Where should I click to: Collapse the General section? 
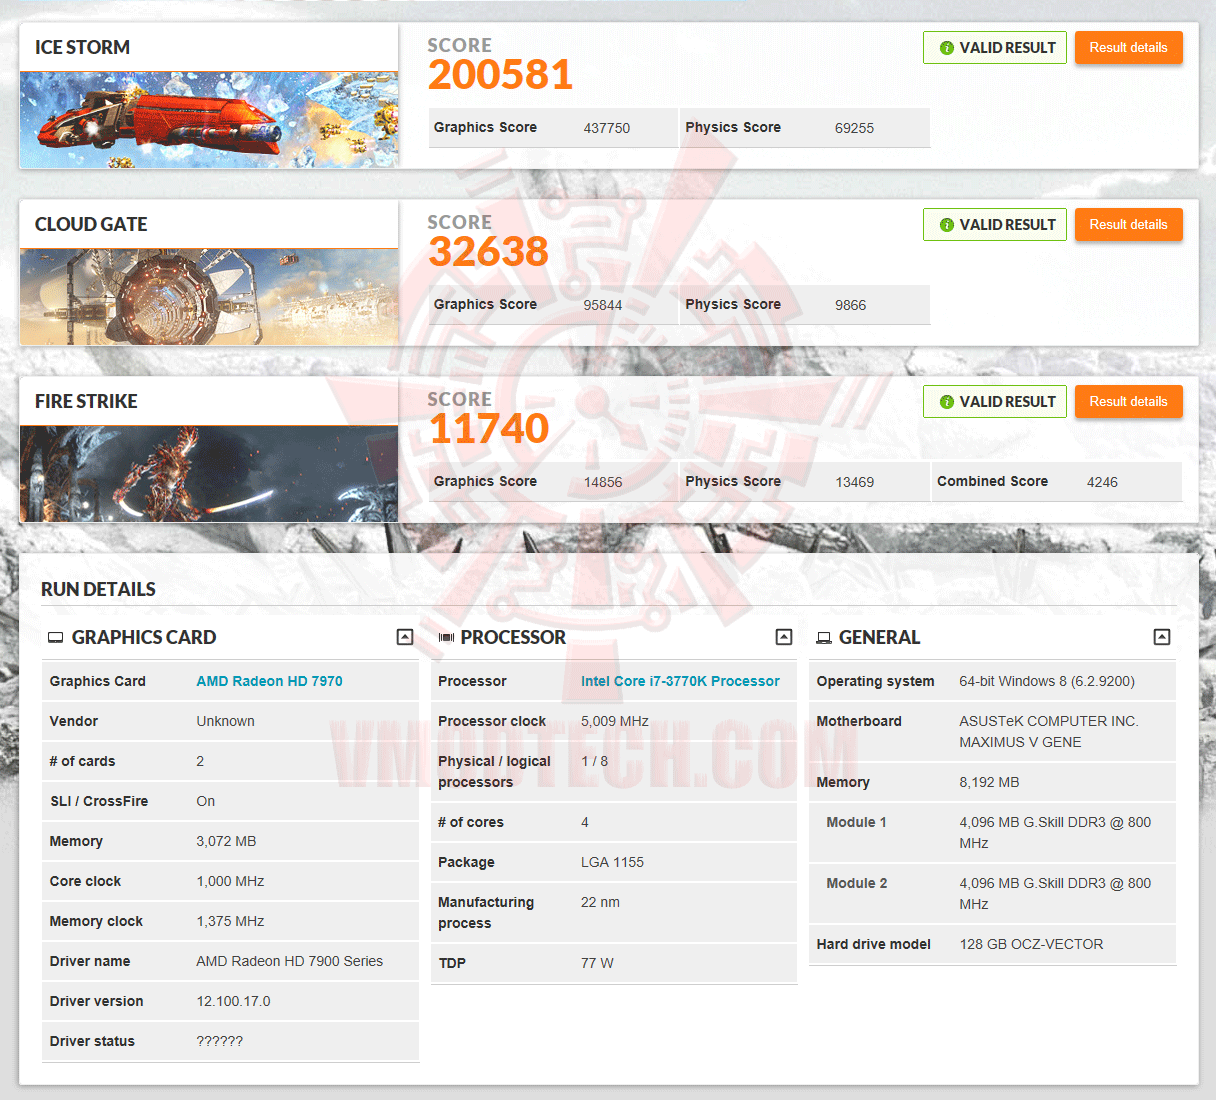click(1162, 637)
